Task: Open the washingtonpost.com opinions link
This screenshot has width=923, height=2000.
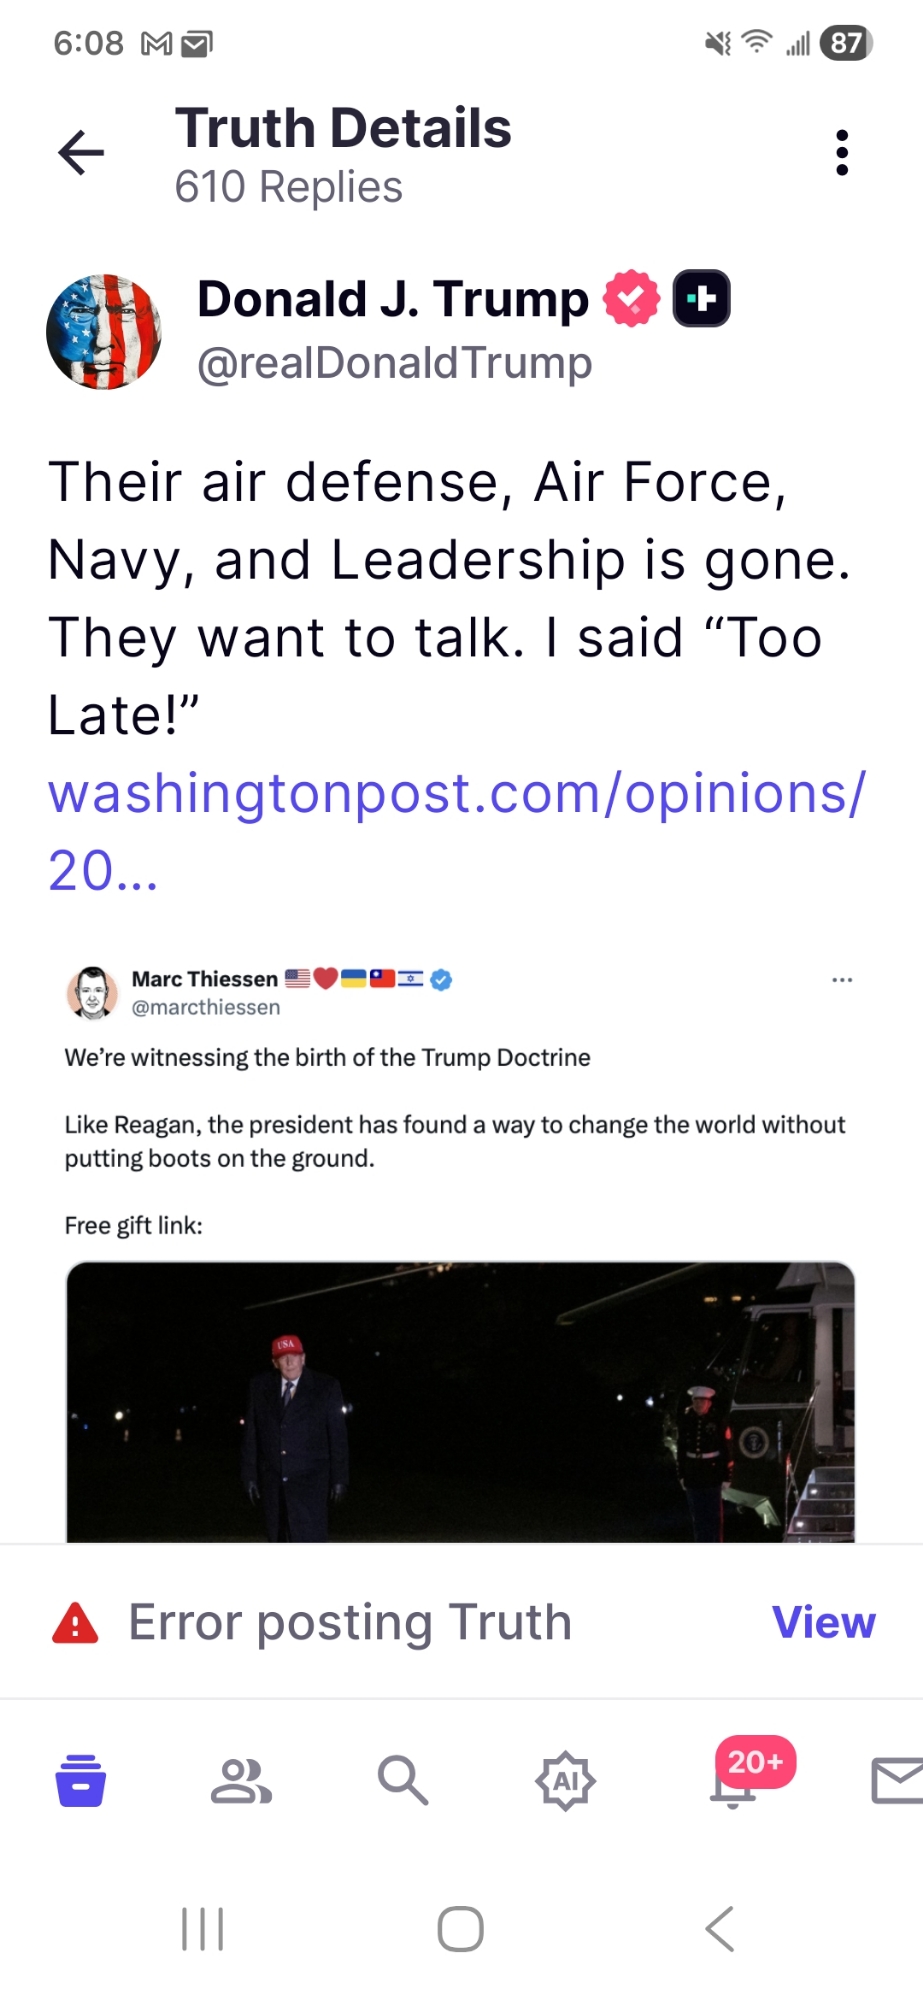Action: click(456, 794)
